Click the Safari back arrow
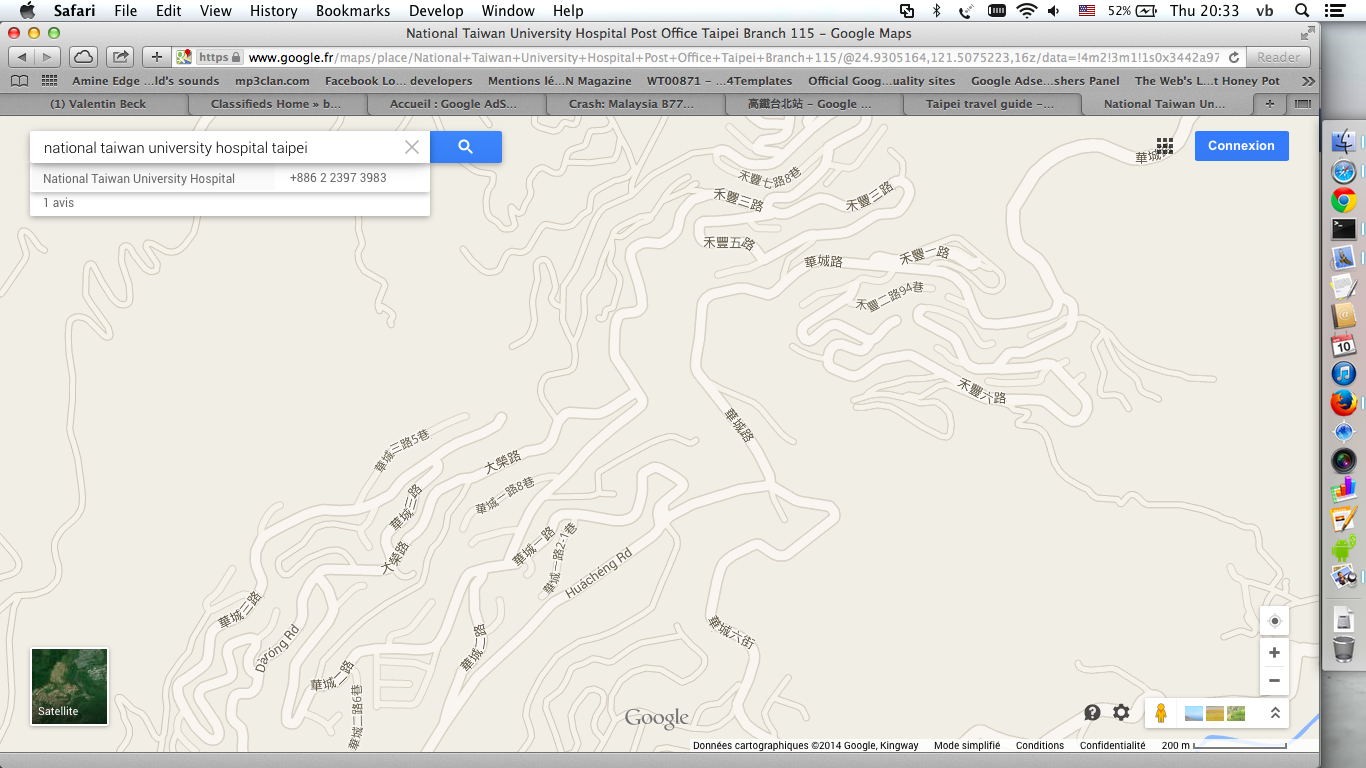 click(x=22, y=57)
